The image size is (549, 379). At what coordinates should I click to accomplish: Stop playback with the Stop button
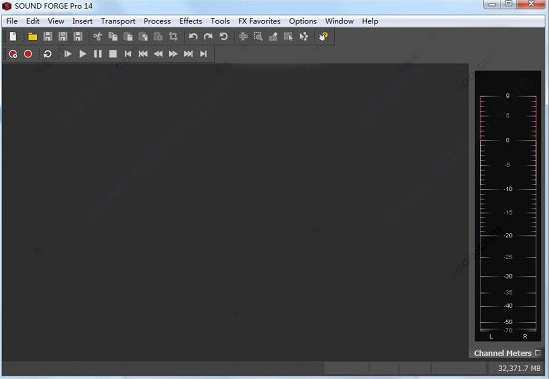(113, 54)
